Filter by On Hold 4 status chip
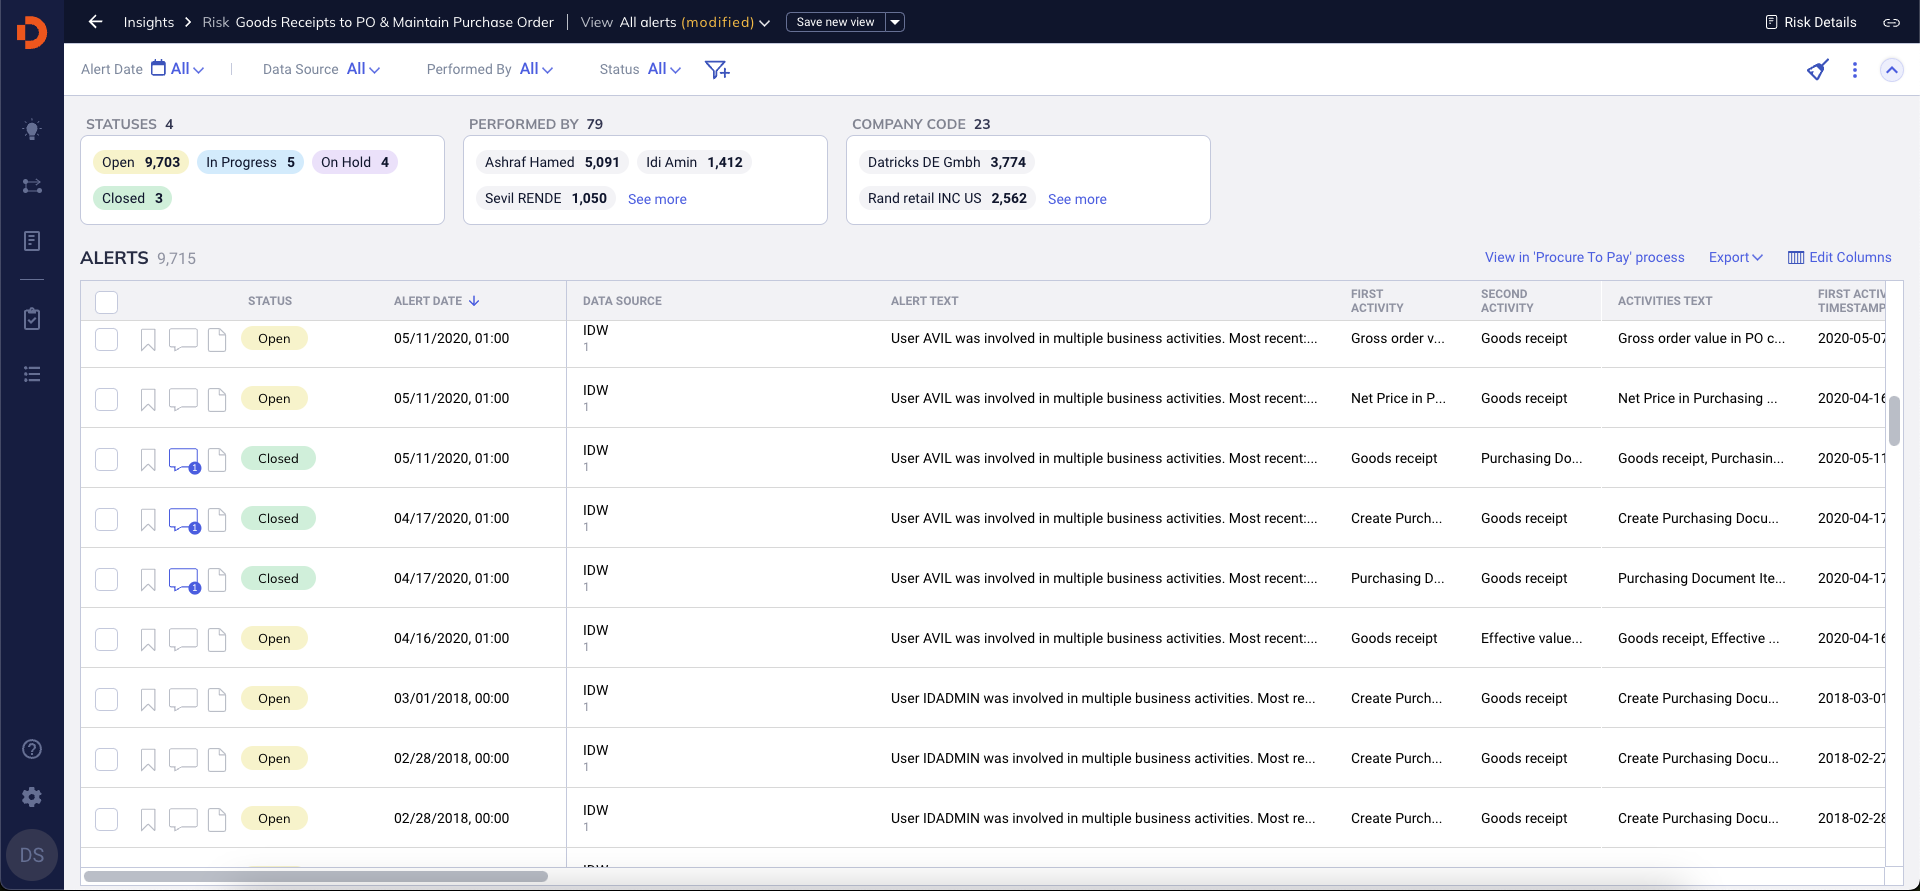 point(355,162)
